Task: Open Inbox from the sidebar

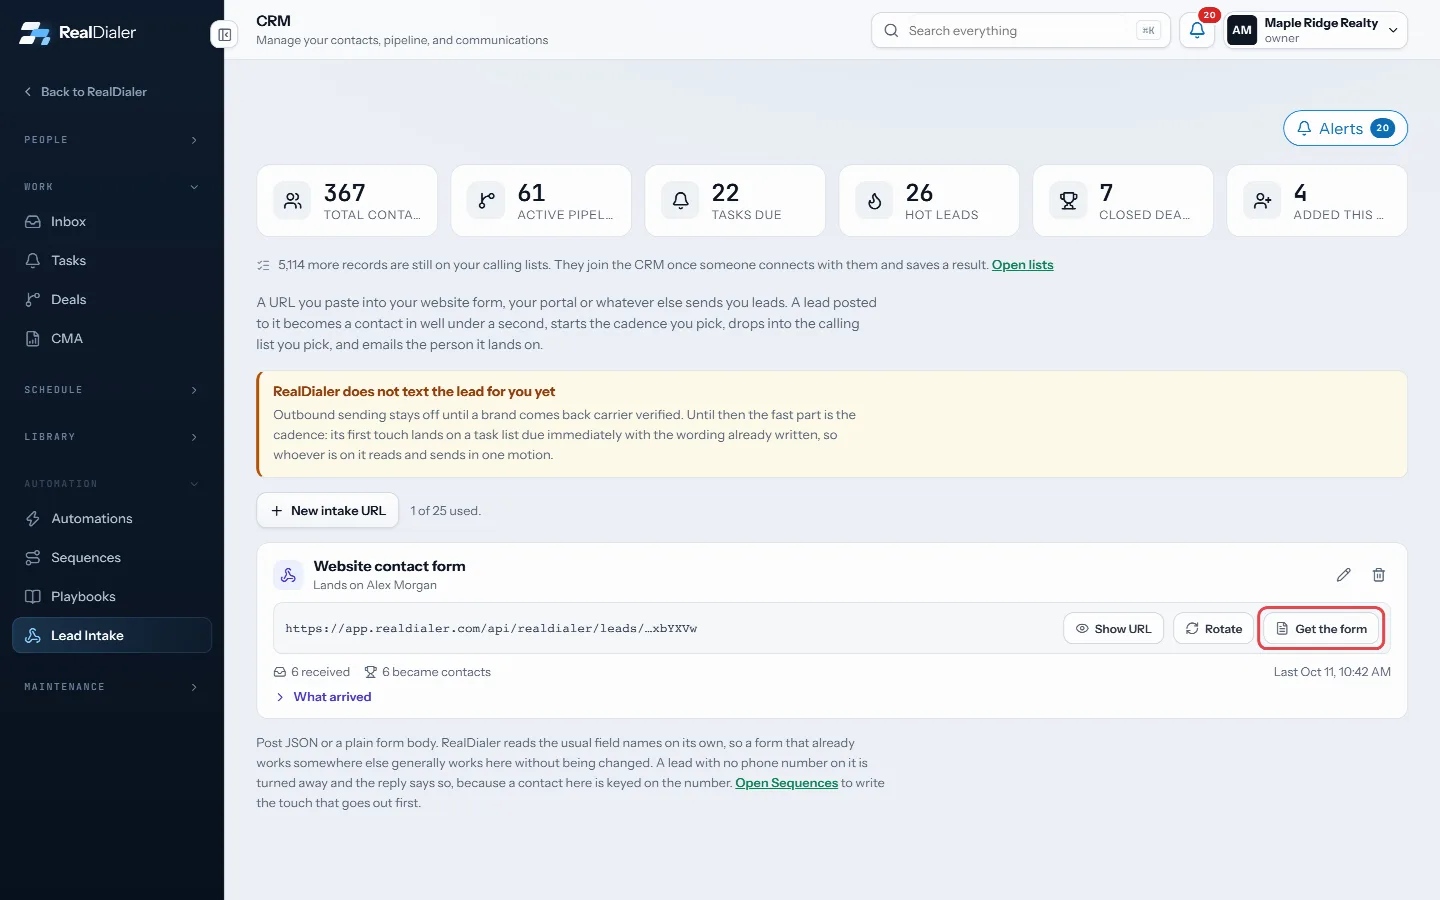Action: (x=112, y=222)
